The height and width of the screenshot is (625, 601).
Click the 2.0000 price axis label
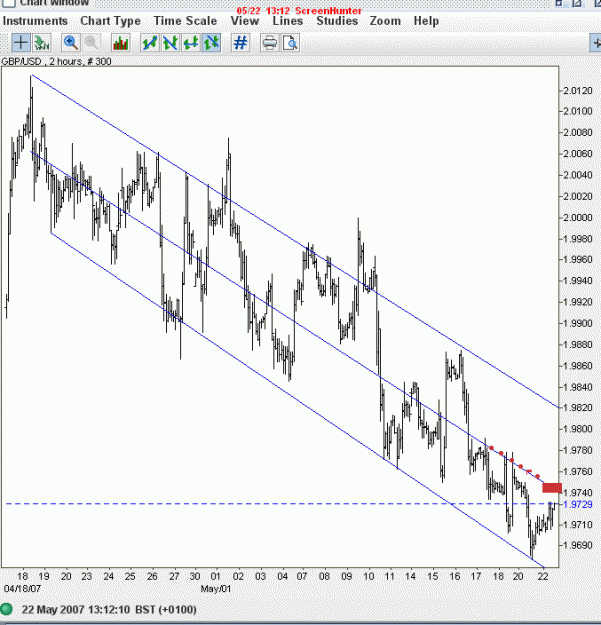577,218
